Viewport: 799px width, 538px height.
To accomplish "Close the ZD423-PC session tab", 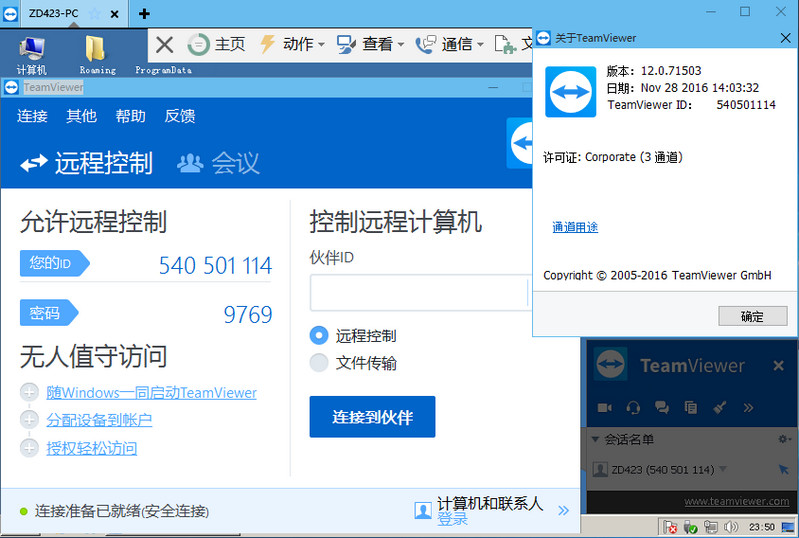I will pyautogui.click(x=115, y=14).
